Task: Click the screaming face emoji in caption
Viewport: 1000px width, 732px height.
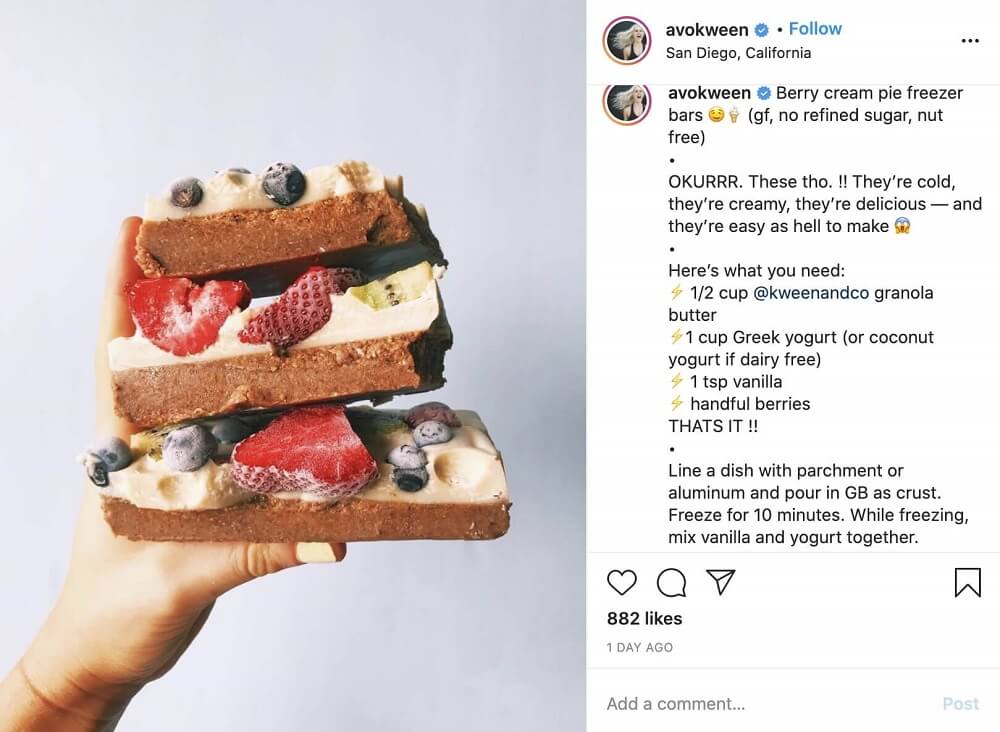Action: (x=901, y=226)
